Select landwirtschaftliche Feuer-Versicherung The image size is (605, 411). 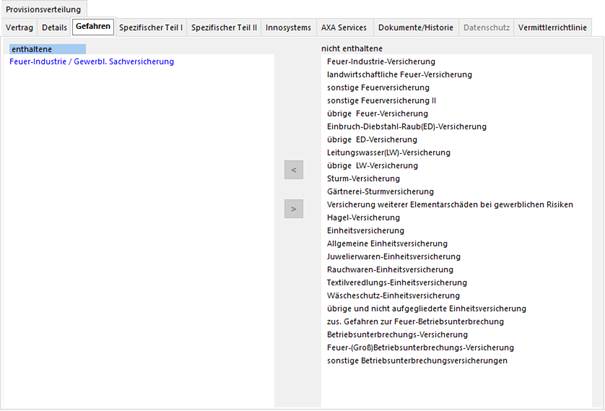tap(399, 74)
